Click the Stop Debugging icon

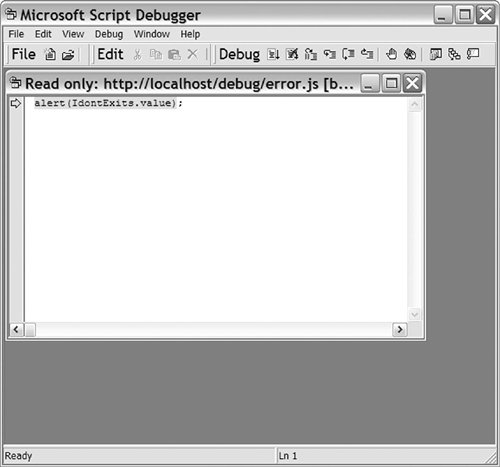point(292,54)
